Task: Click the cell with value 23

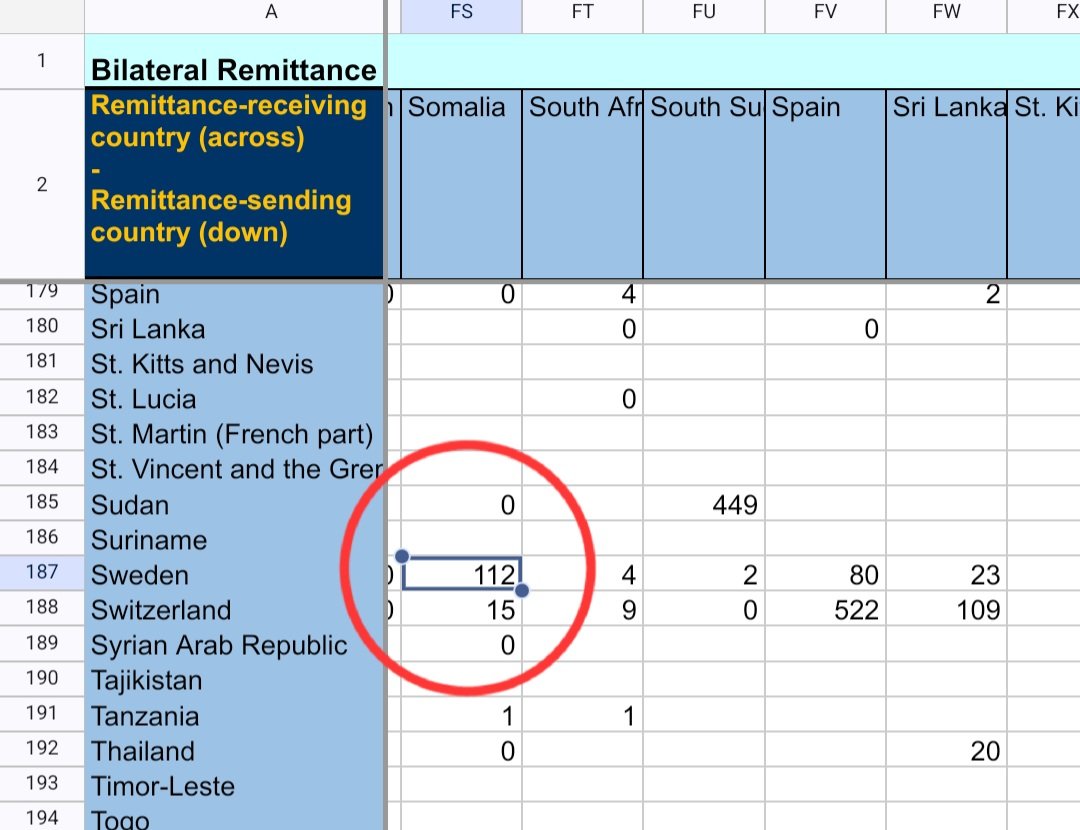Action: coord(946,574)
